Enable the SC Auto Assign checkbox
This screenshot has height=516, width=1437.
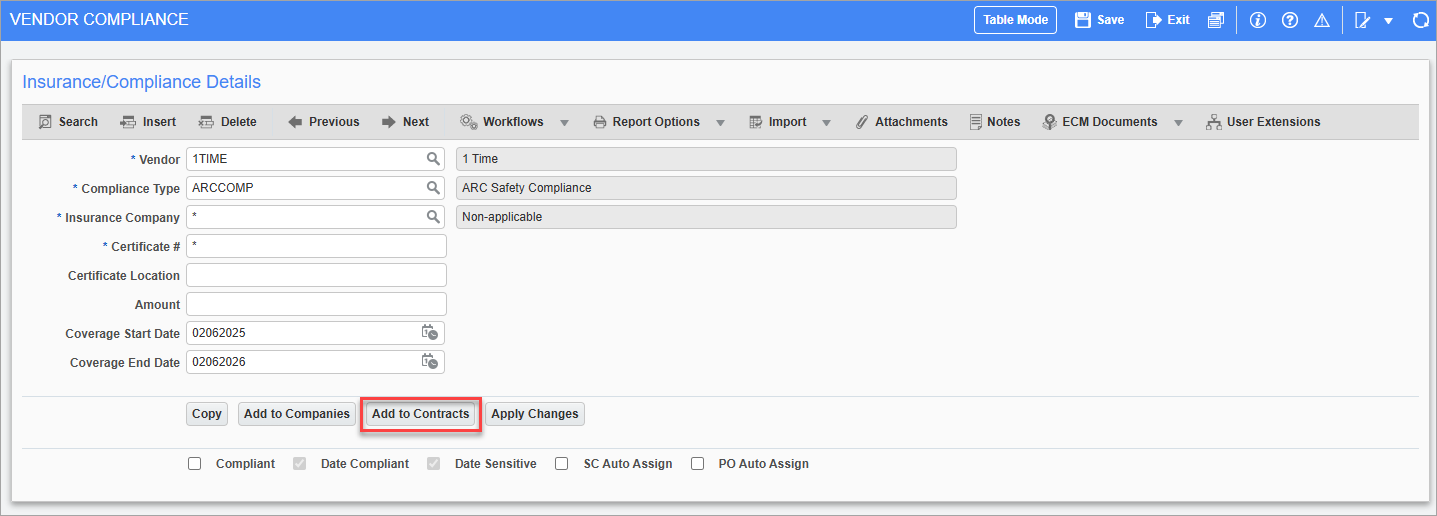pos(562,464)
